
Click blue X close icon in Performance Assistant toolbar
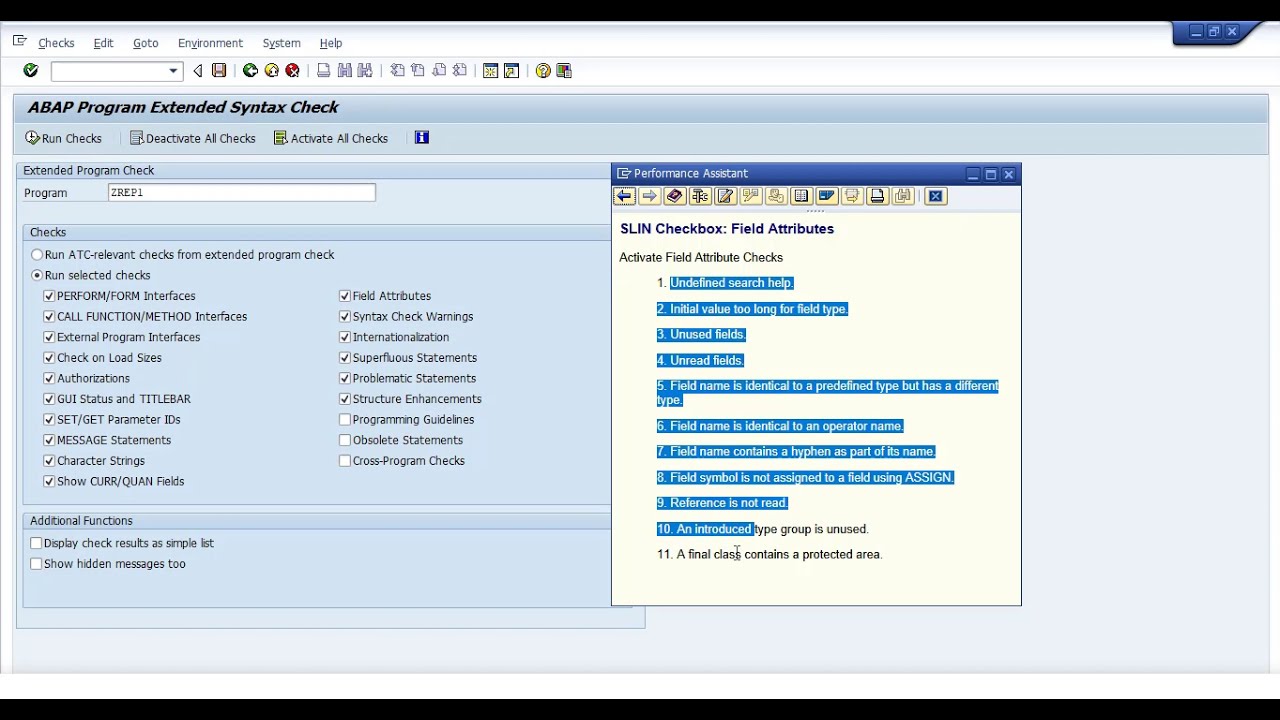[935, 196]
